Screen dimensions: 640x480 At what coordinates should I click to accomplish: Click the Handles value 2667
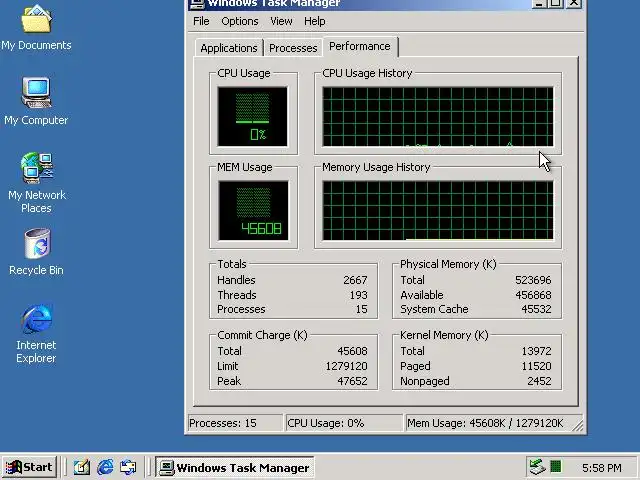(x=355, y=280)
